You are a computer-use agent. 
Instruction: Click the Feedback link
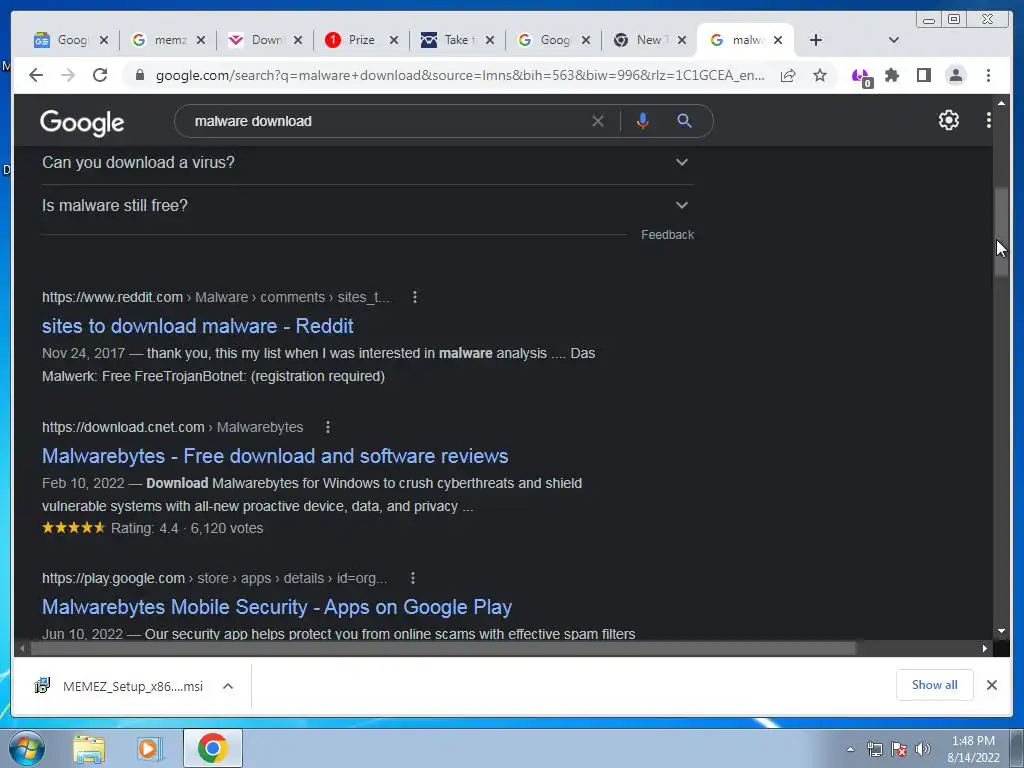tap(667, 235)
